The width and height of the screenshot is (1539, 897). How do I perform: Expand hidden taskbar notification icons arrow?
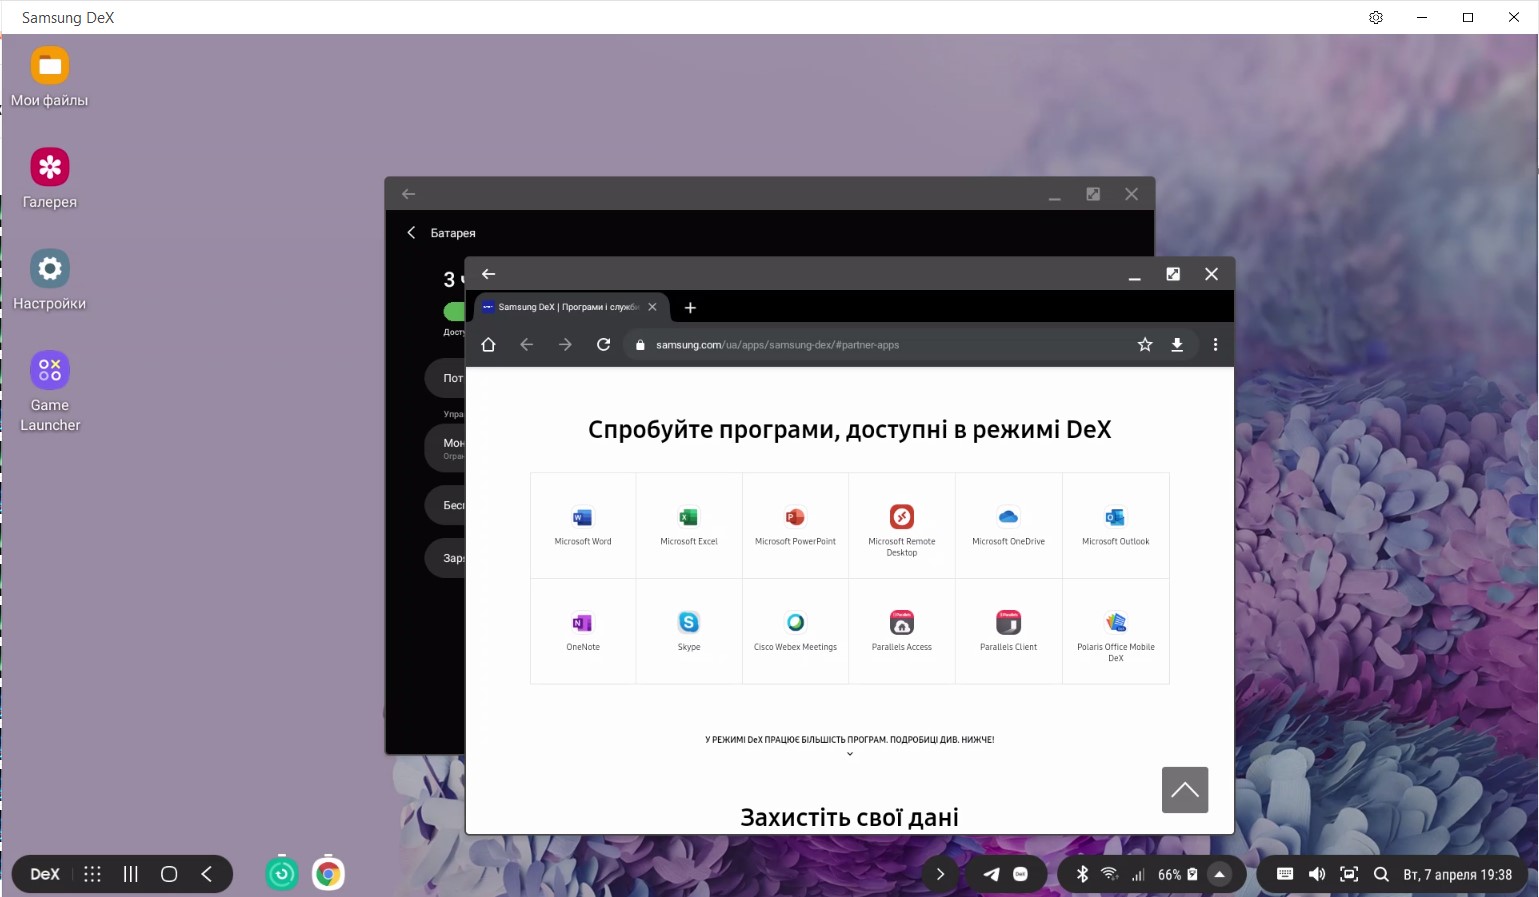pos(940,874)
